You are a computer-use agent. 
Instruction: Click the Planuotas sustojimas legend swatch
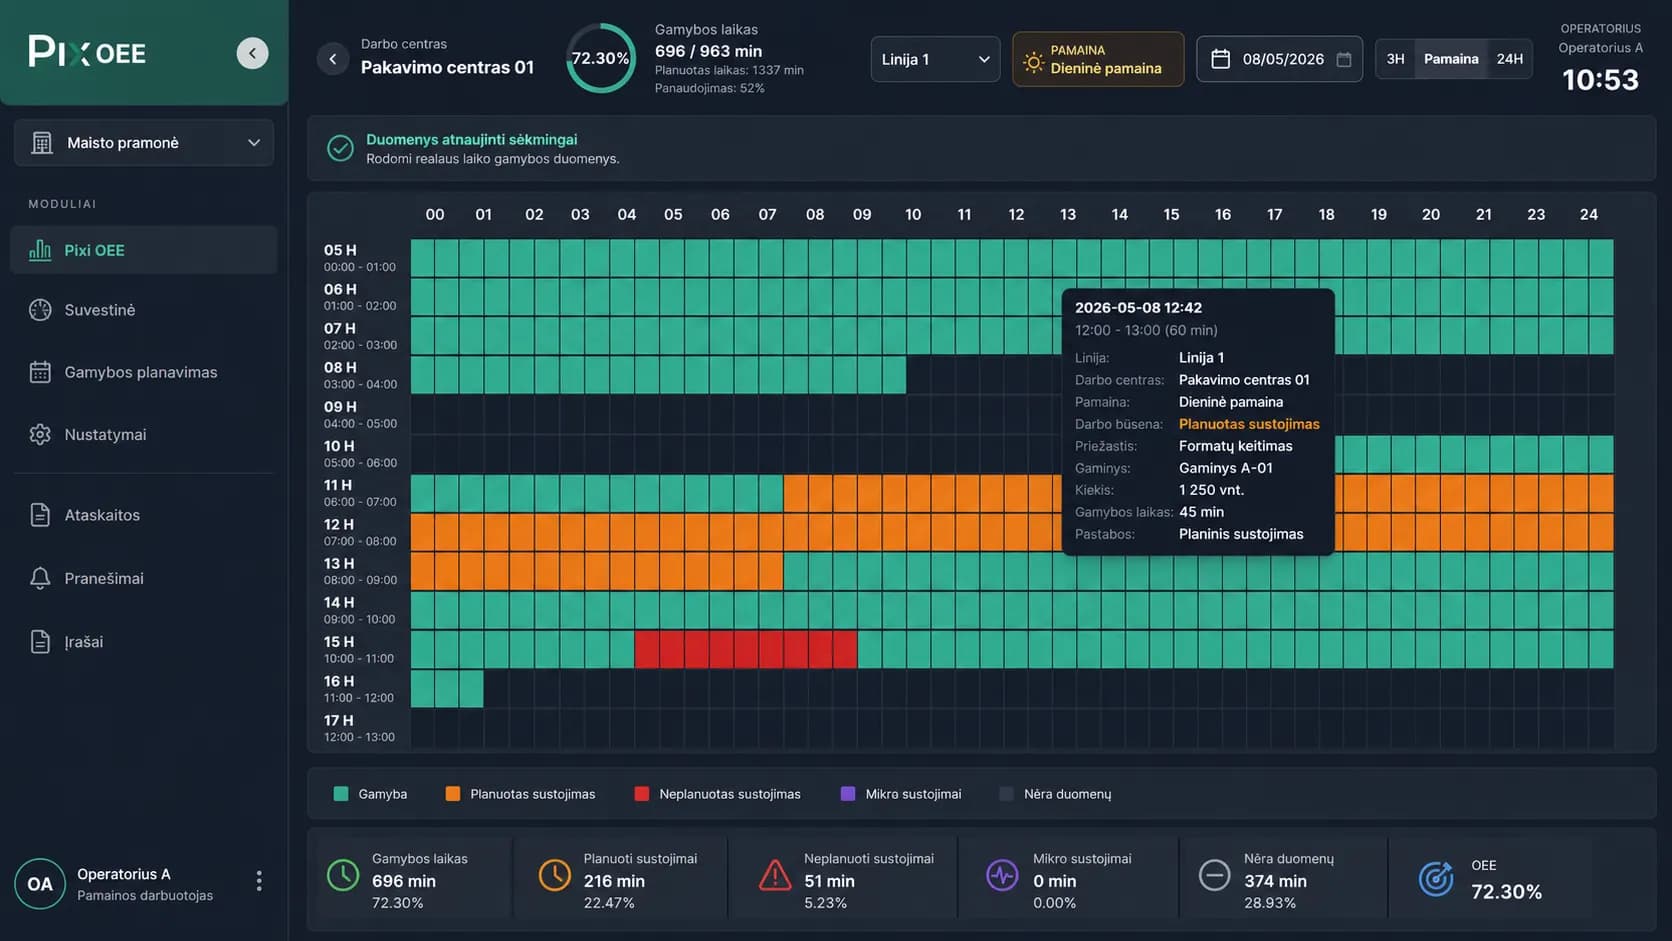[x=453, y=794]
